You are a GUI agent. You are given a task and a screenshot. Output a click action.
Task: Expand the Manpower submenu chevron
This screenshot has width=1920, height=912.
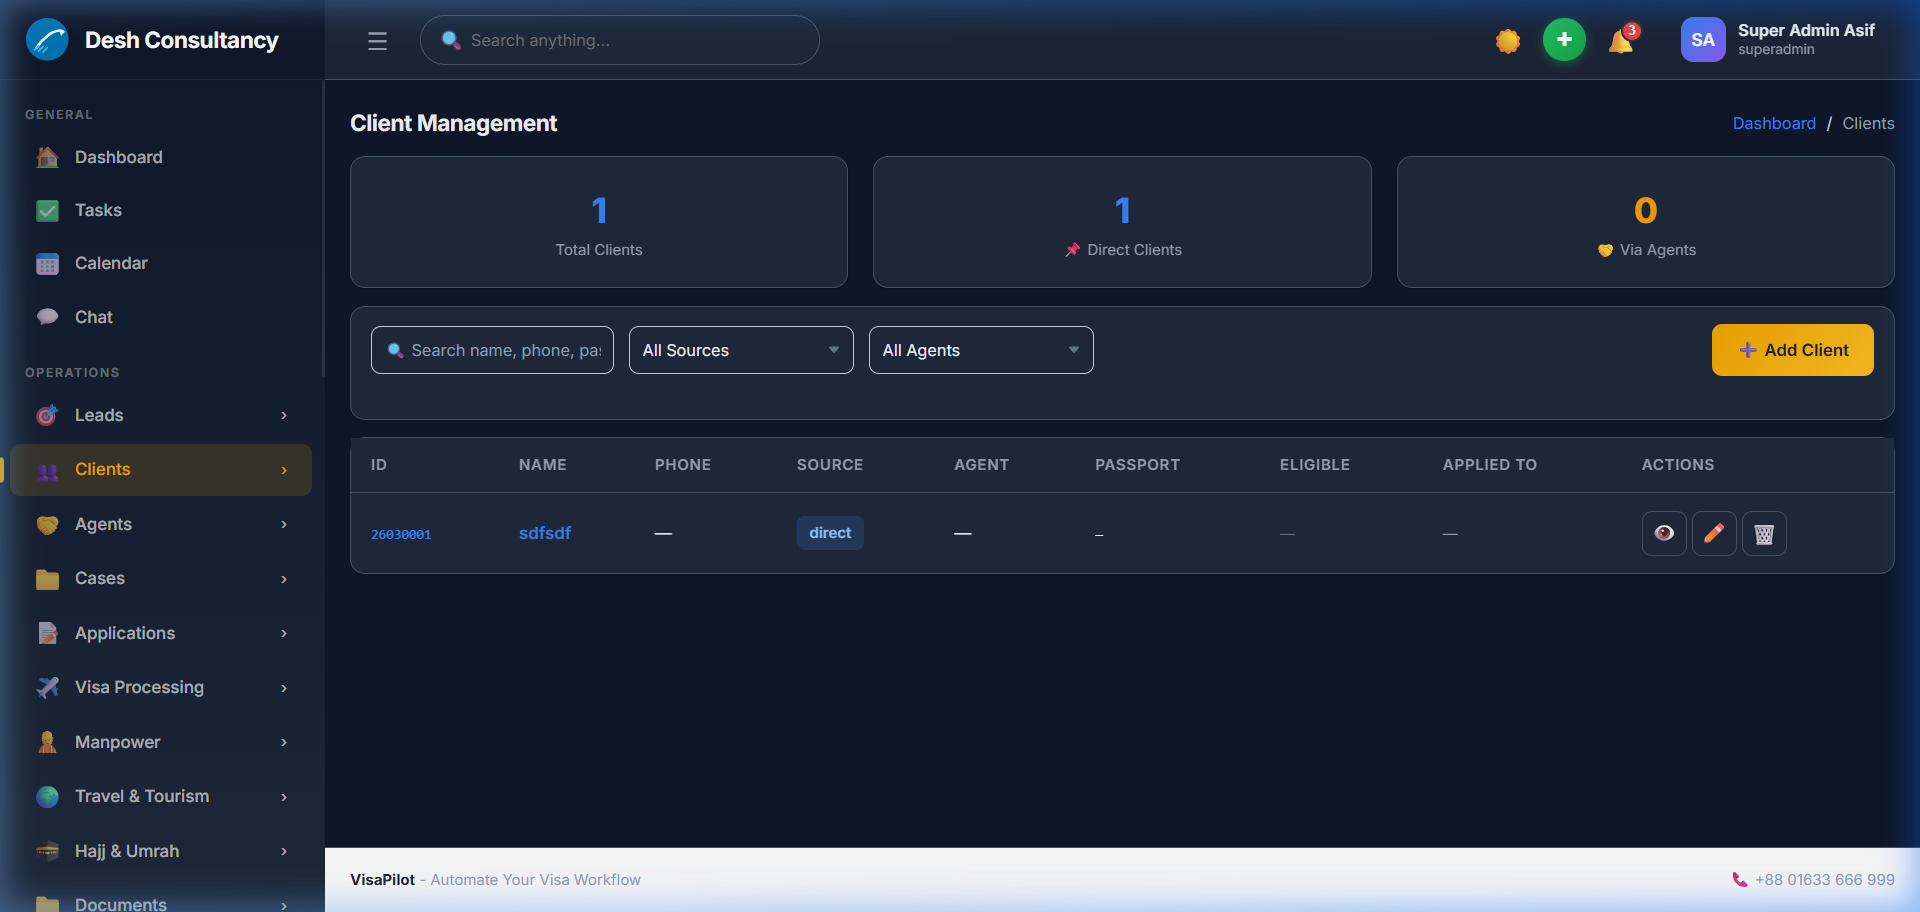click(x=284, y=742)
